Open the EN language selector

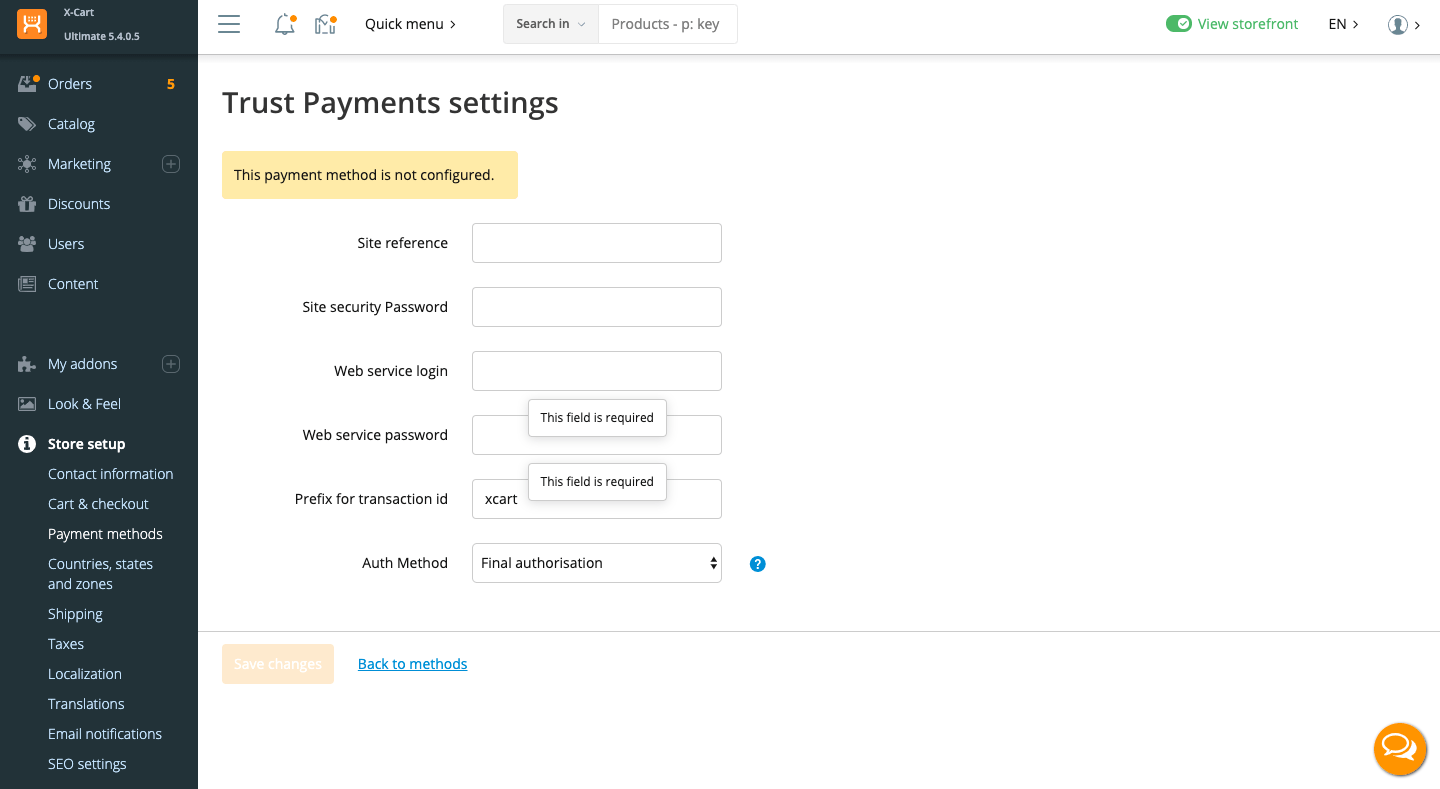point(1344,23)
